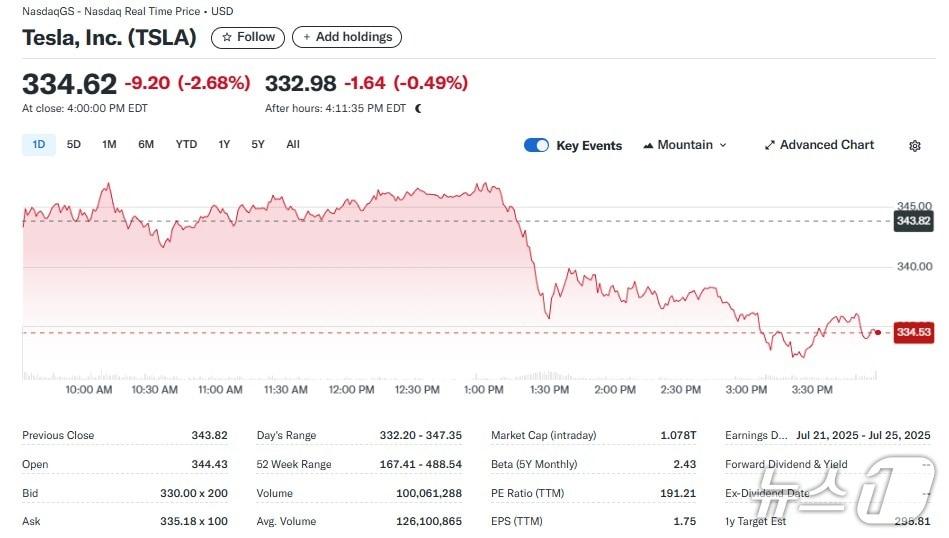
Task: Choose the 6M chart range
Action: point(146,145)
